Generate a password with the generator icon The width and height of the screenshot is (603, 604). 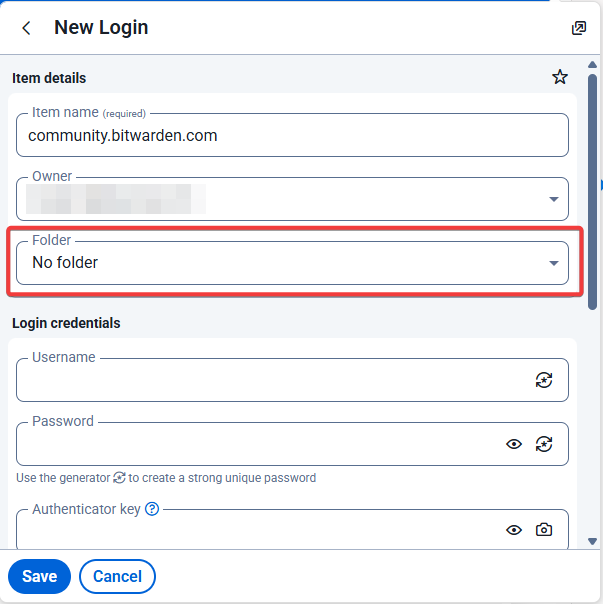point(544,444)
